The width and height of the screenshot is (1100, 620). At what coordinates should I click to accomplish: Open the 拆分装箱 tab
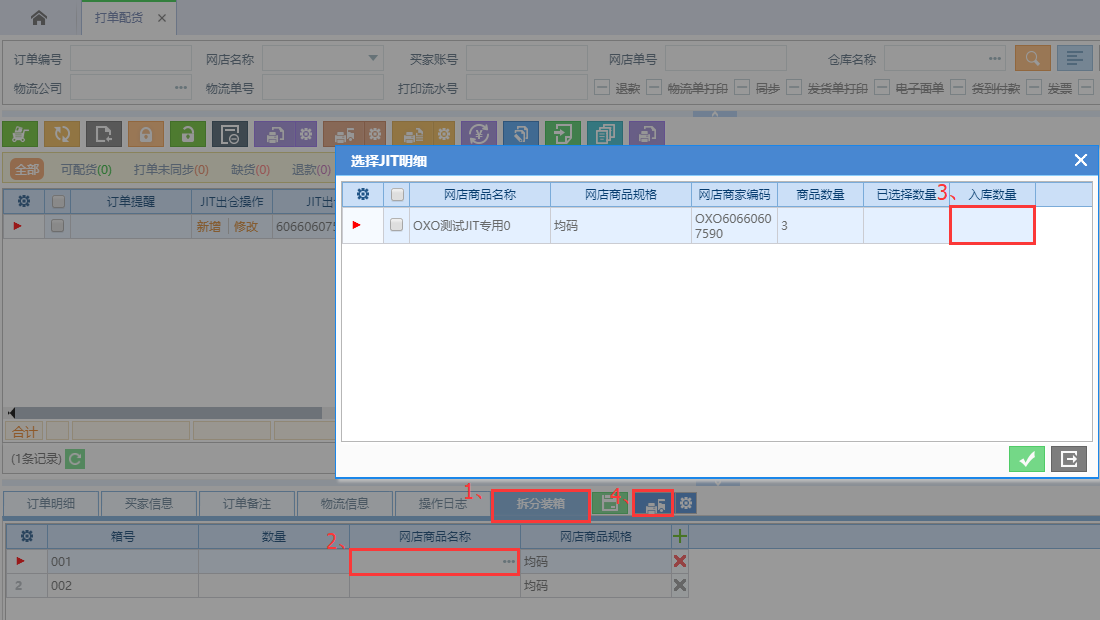click(540, 504)
